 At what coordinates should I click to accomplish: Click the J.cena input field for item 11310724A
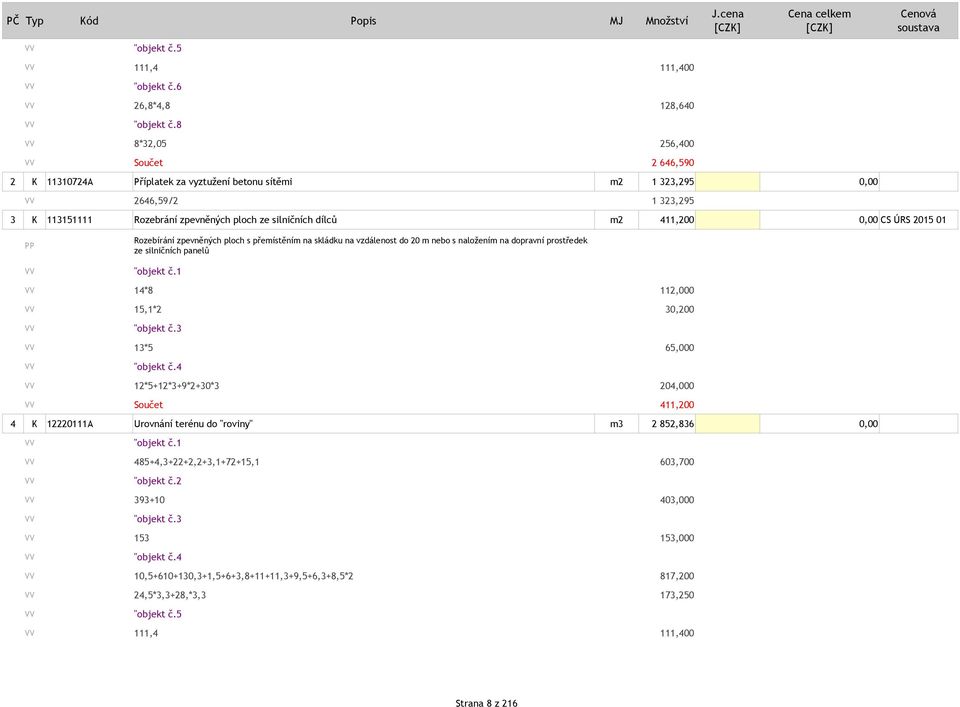(727, 182)
